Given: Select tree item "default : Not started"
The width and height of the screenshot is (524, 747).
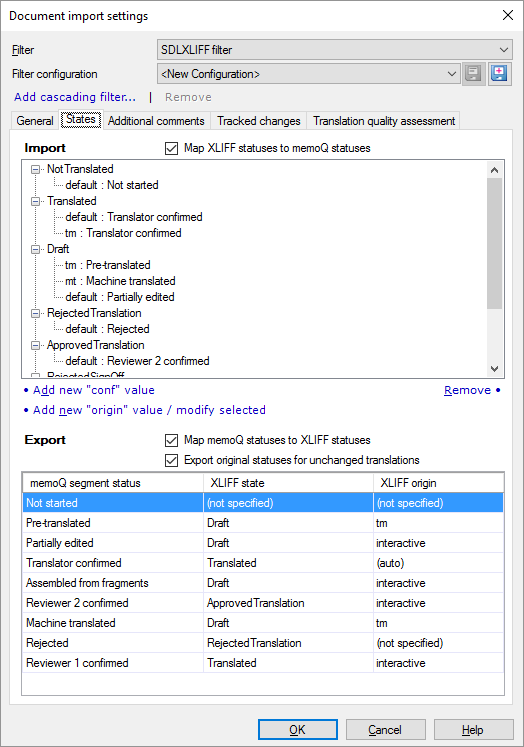Looking at the screenshot, I should pos(112,185).
